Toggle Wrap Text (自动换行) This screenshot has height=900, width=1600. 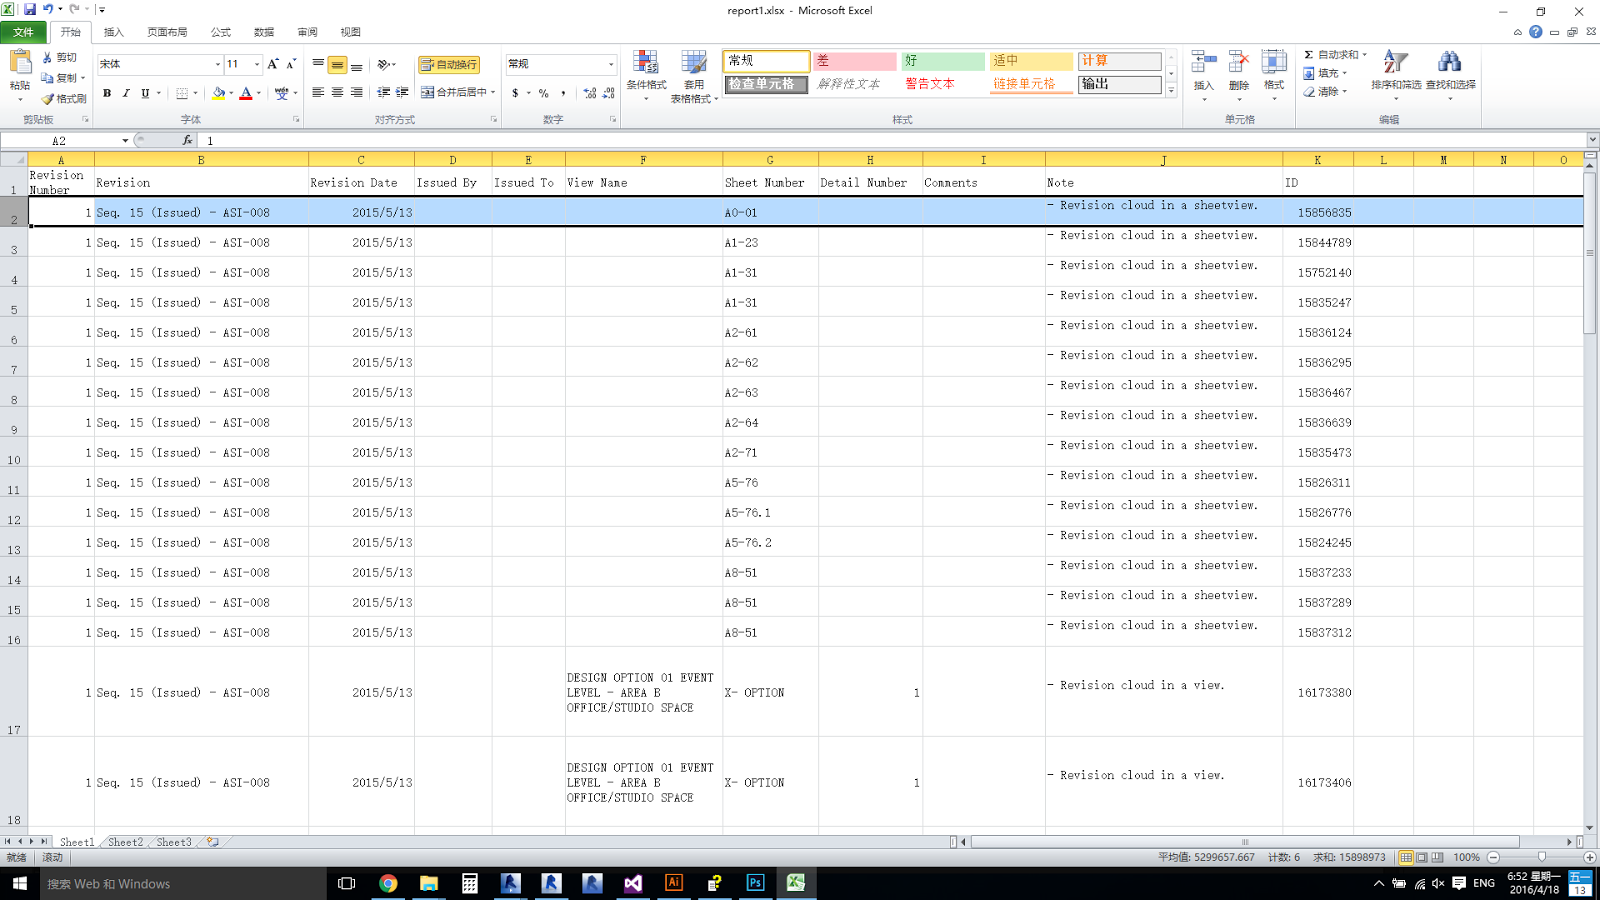click(450, 63)
